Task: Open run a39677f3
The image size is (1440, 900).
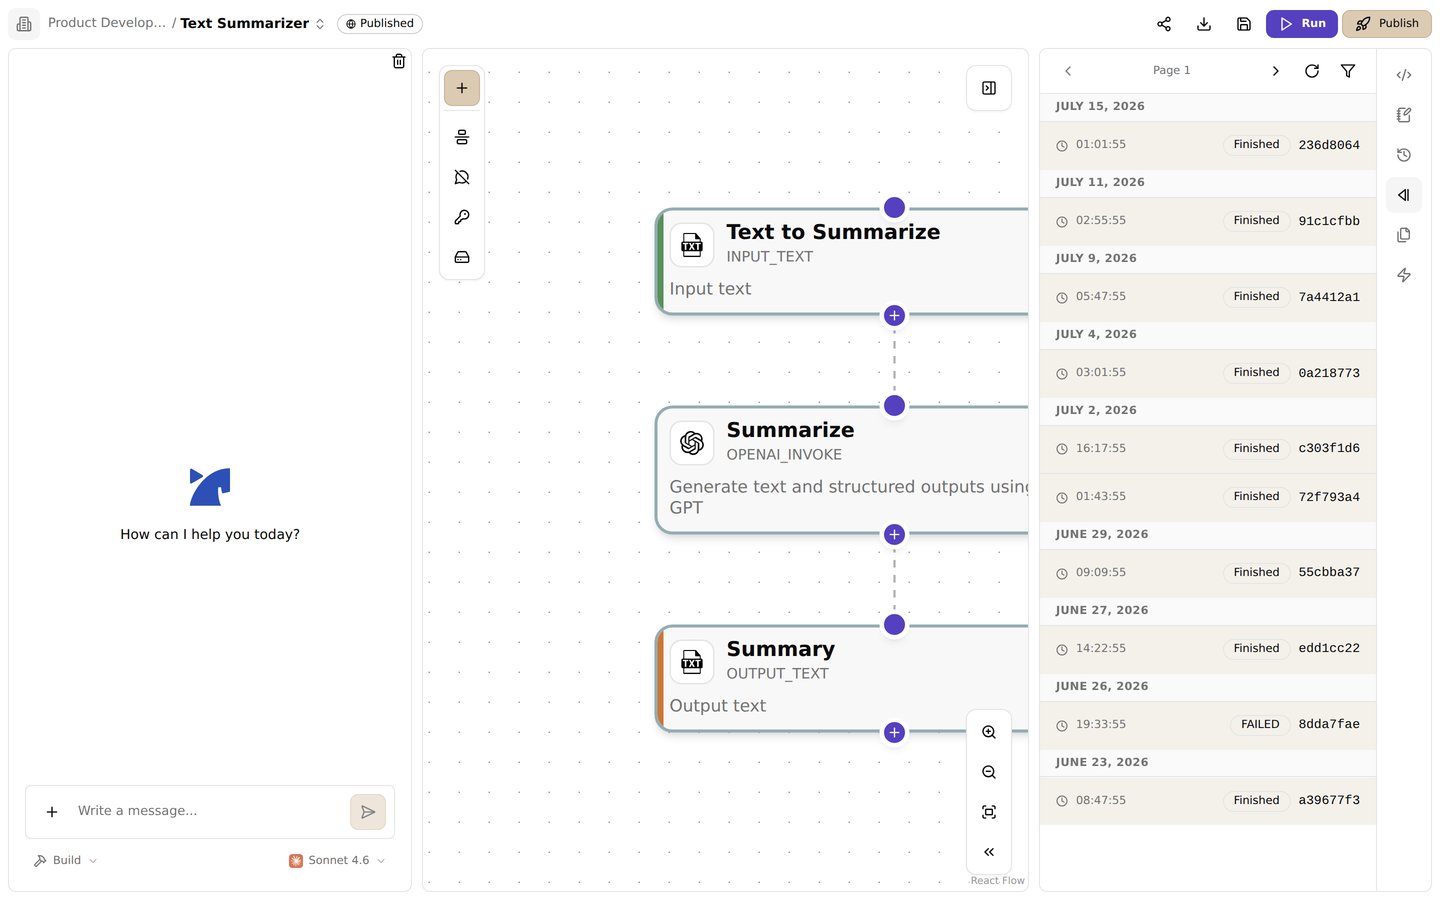Action: click(1208, 801)
